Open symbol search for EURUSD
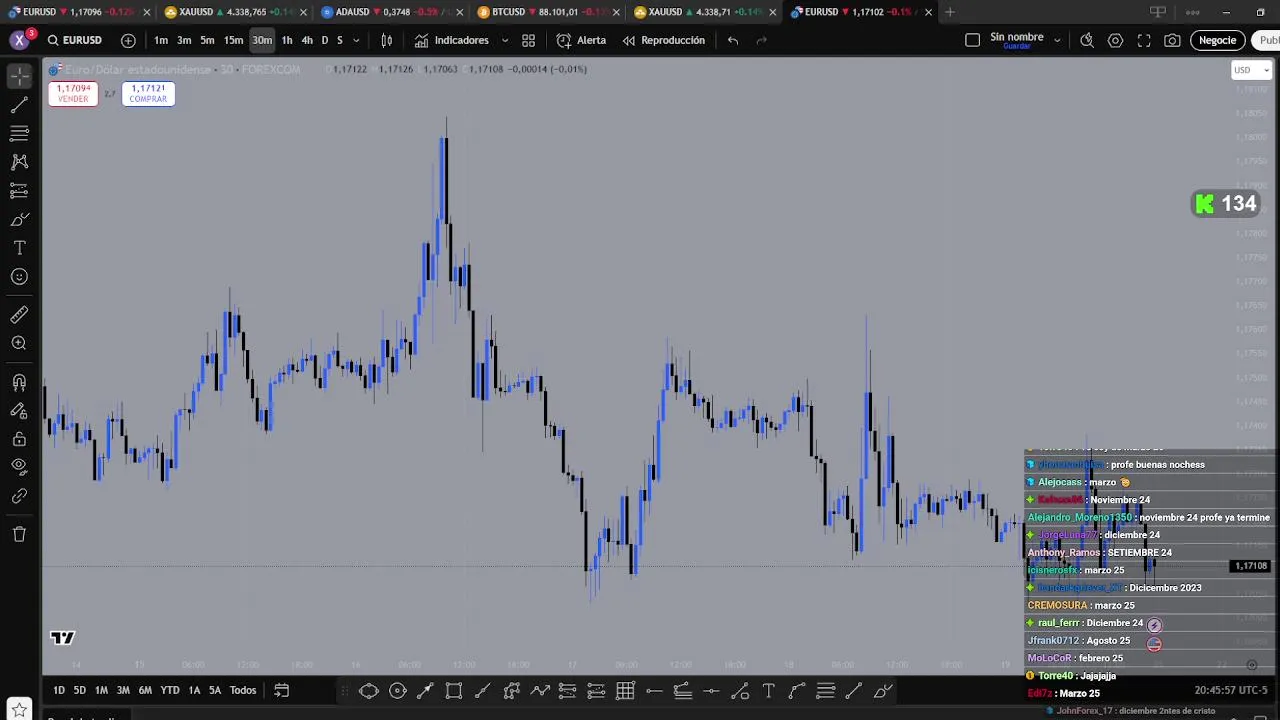1280x720 pixels. pos(75,40)
